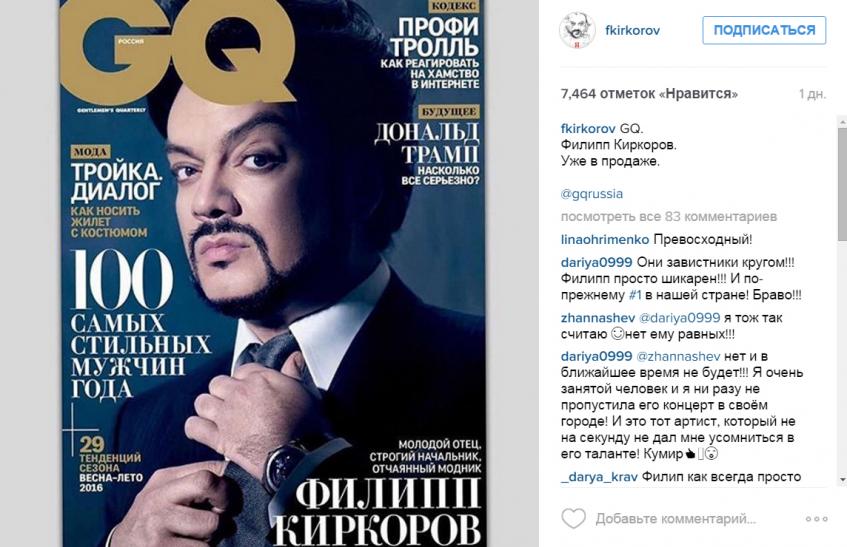Image resolution: width=847 pixels, height=547 pixels.
Task: Open the #1 hashtag link
Action: pos(635,295)
